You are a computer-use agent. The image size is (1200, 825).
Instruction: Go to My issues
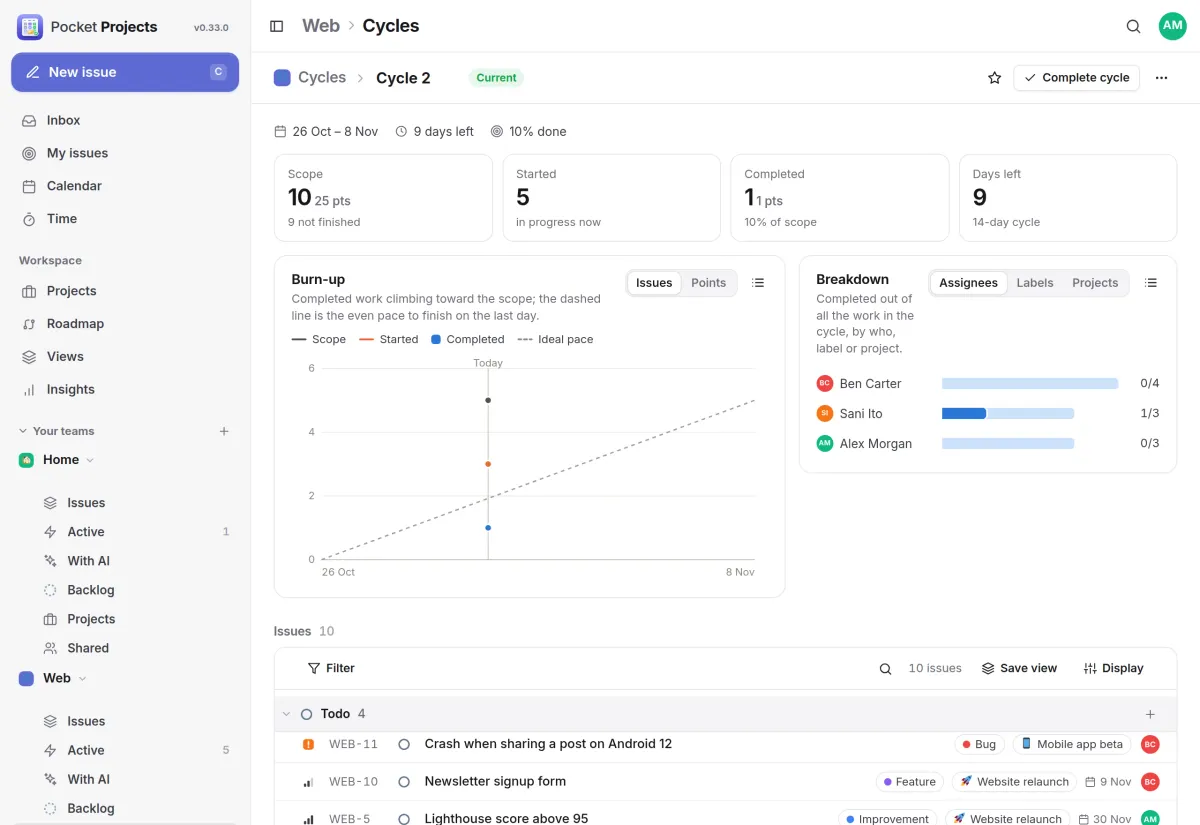click(x=125, y=153)
